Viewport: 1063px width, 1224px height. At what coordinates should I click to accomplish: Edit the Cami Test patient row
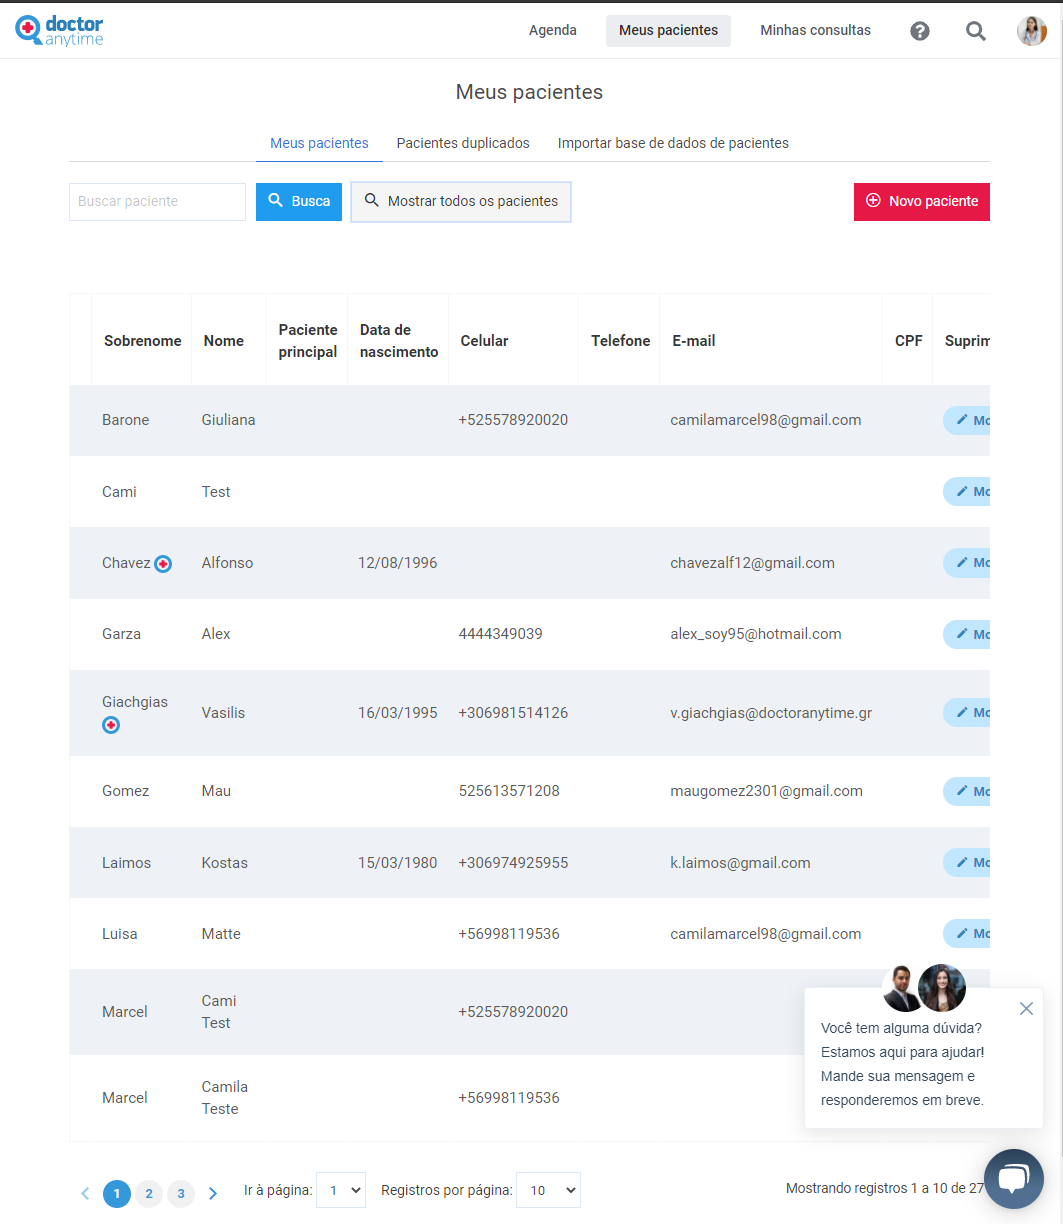967,491
